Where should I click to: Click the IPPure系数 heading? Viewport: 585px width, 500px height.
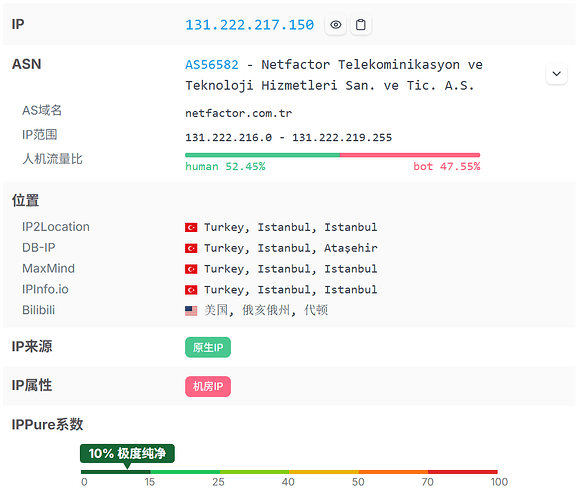[x=47, y=425]
